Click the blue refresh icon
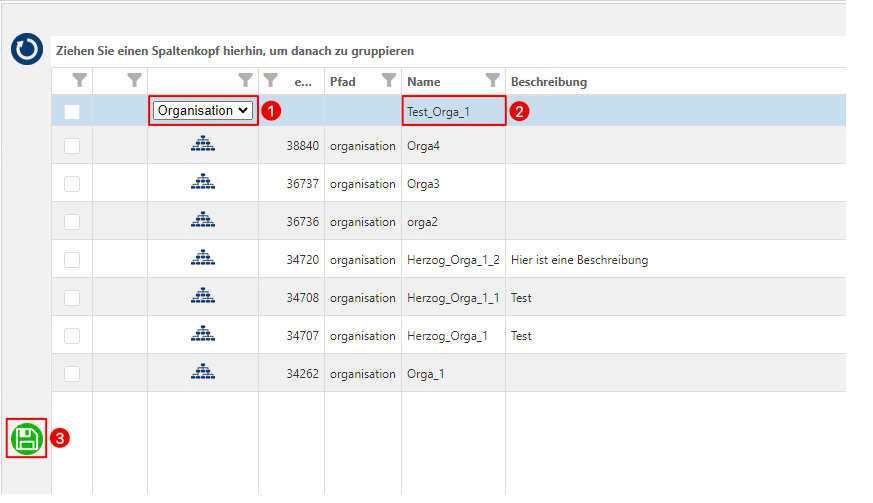Viewport: 873px width, 503px height. point(27,49)
